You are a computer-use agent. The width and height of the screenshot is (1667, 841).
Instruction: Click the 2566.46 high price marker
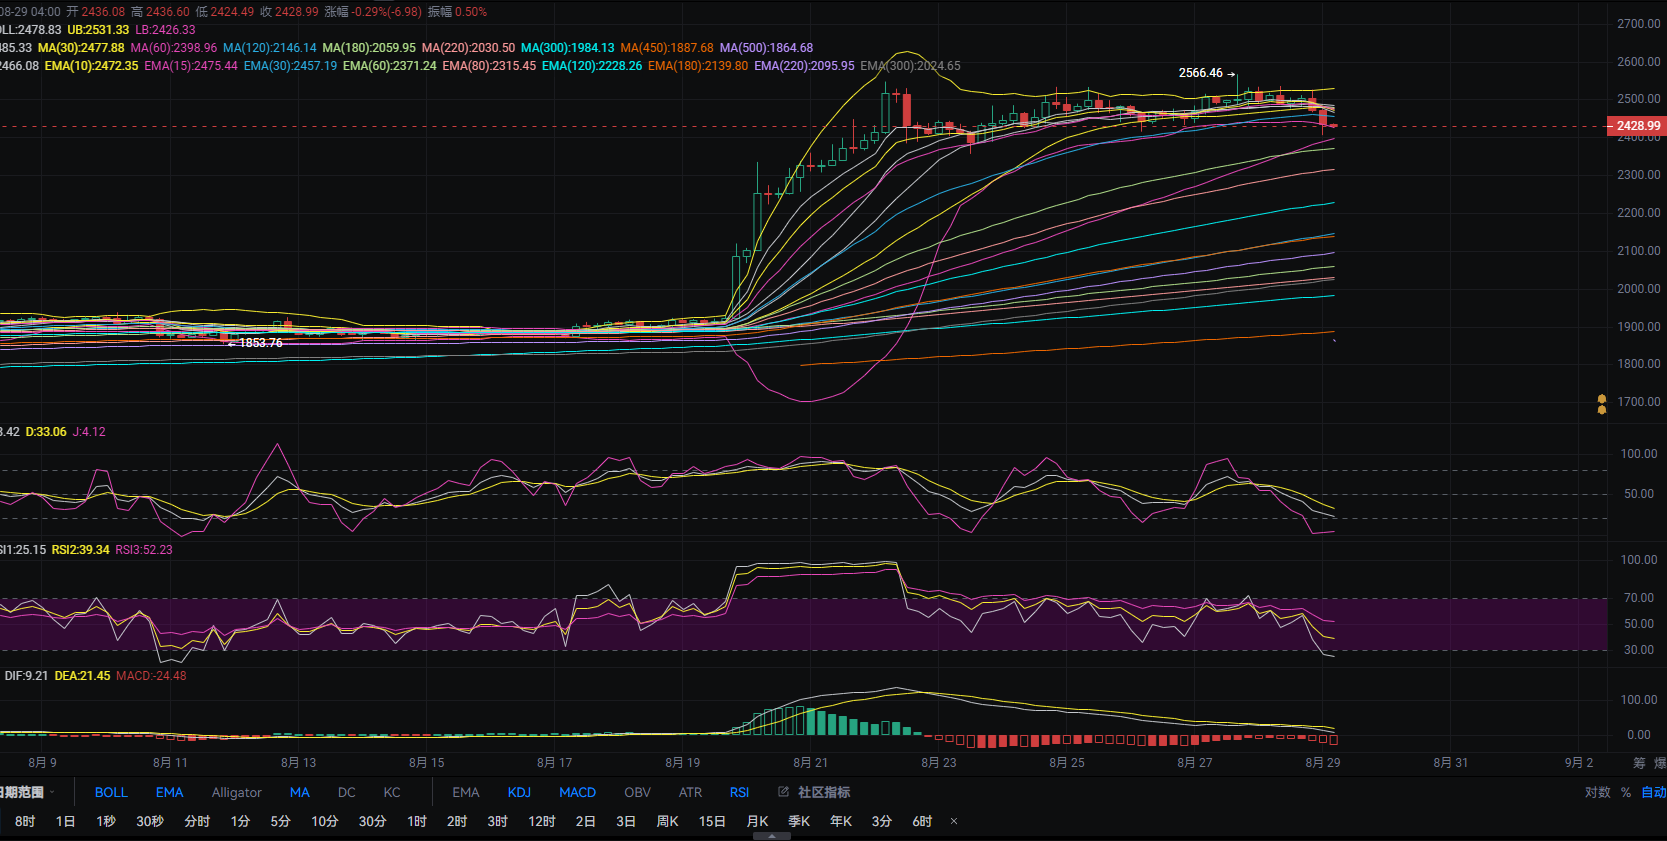pos(1200,73)
